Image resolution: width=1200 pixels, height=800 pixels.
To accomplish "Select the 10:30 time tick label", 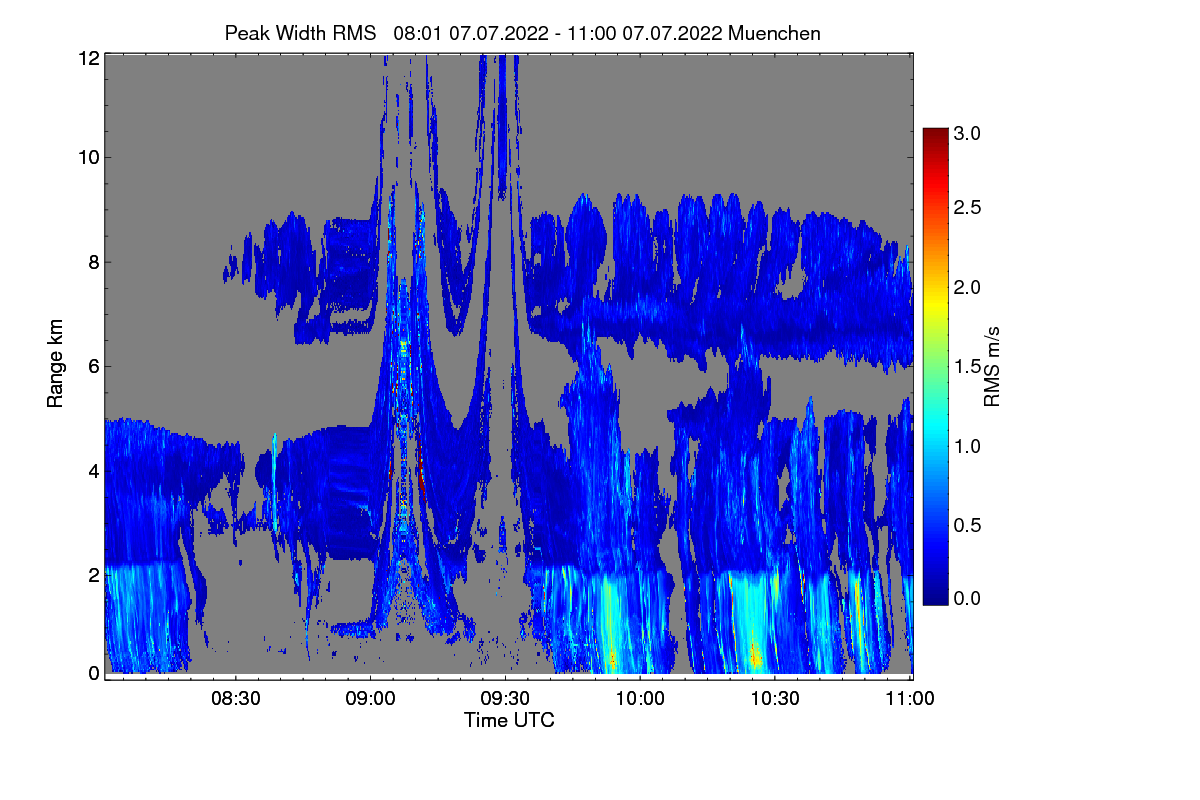I will (x=776, y=700).
